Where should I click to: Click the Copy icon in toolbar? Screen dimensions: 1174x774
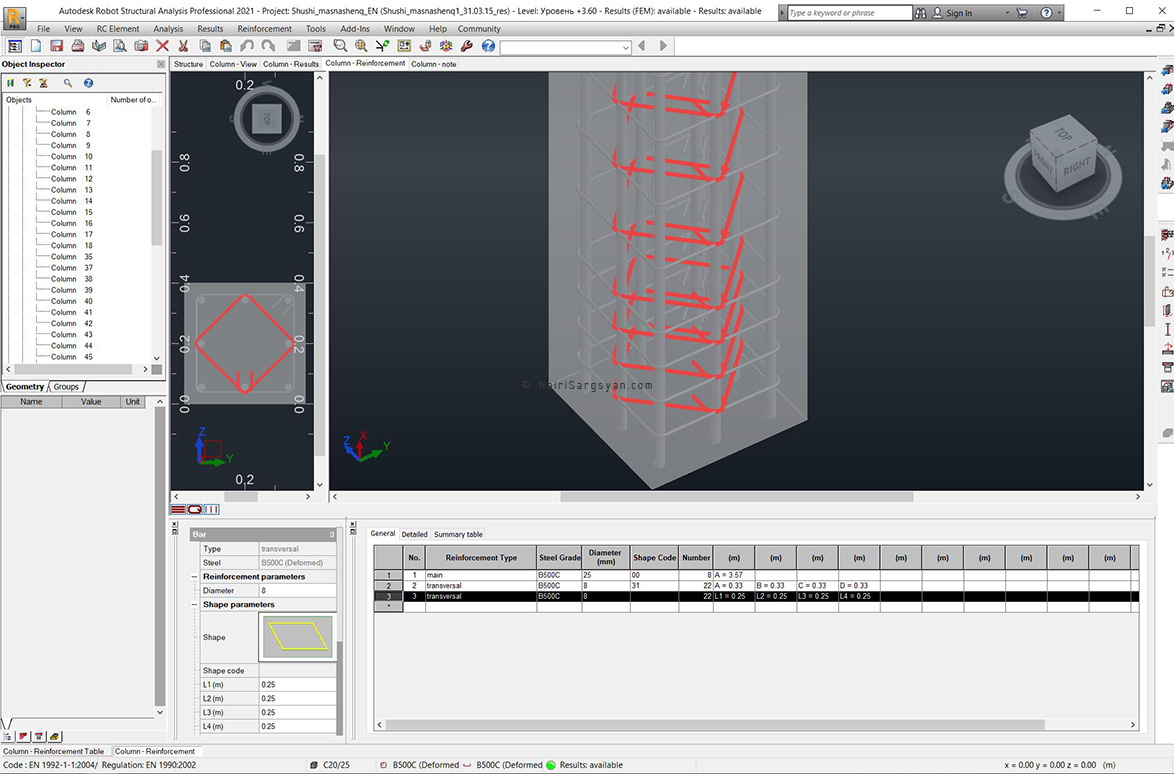click(204, 46)
